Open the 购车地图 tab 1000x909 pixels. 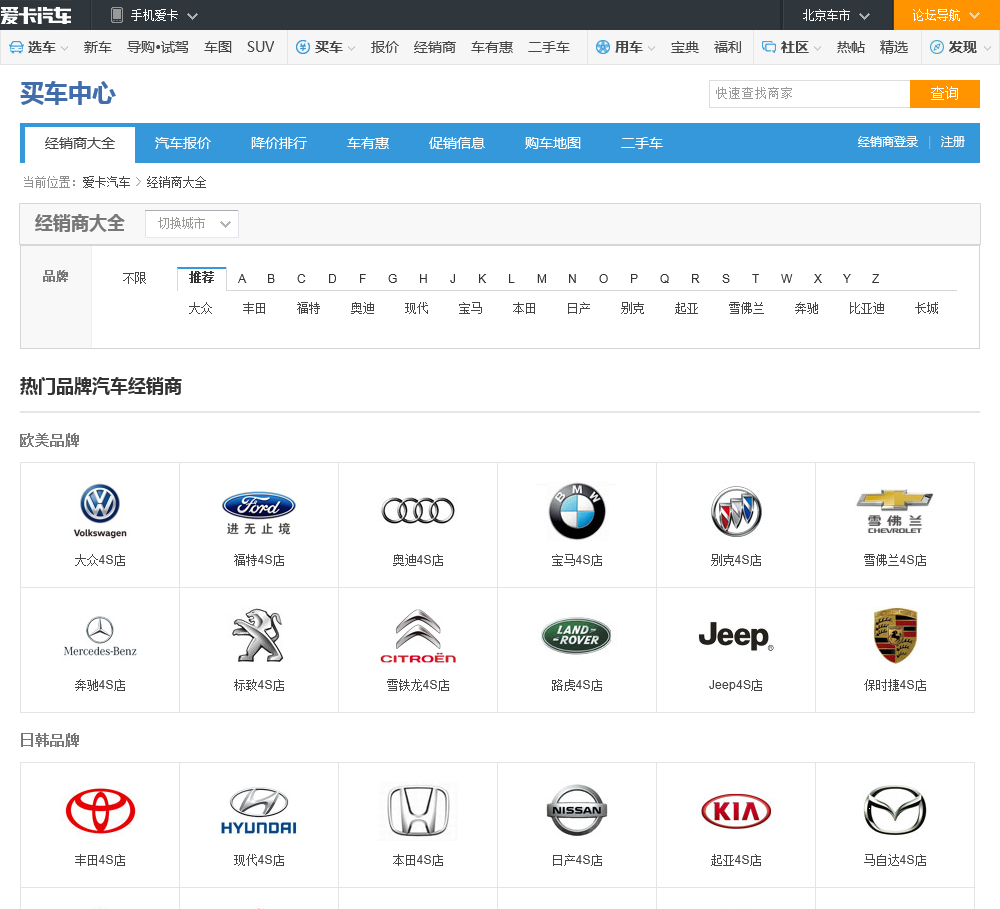553,143
